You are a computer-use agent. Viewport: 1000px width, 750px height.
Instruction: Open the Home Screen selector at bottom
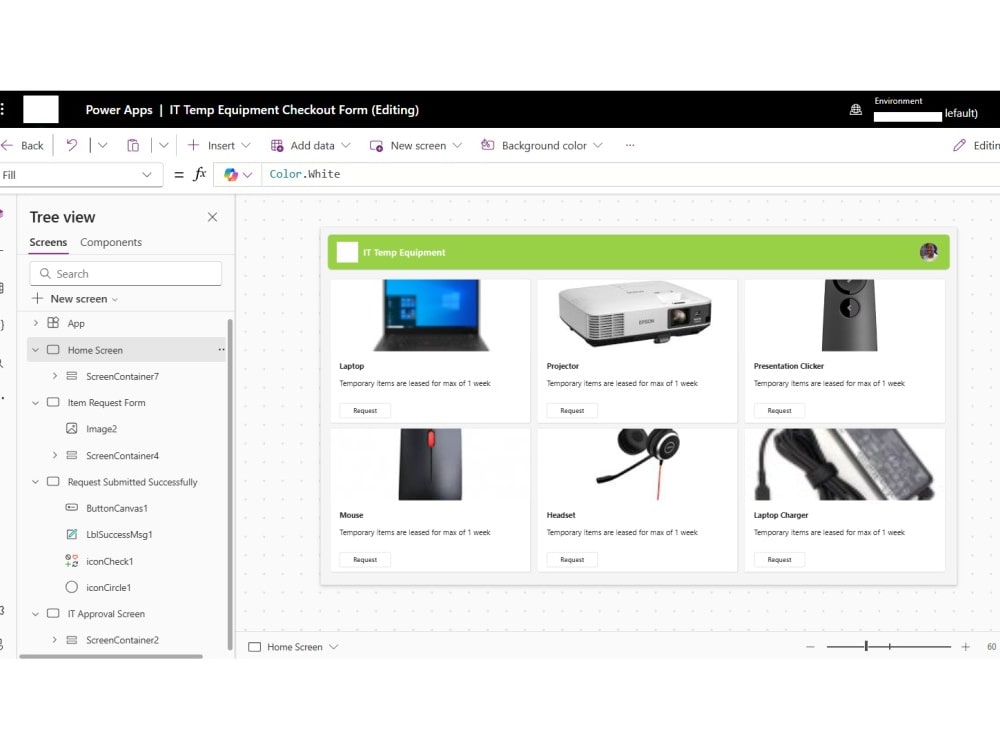tap(293, 647)
